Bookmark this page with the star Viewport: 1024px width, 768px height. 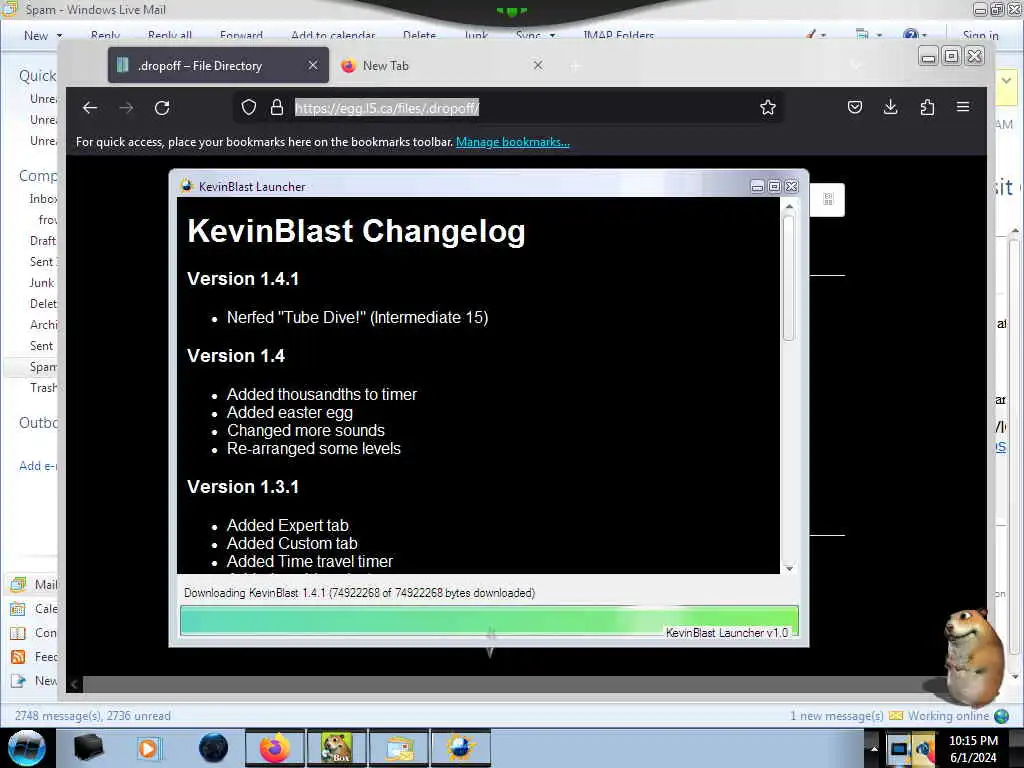(768, 107)
